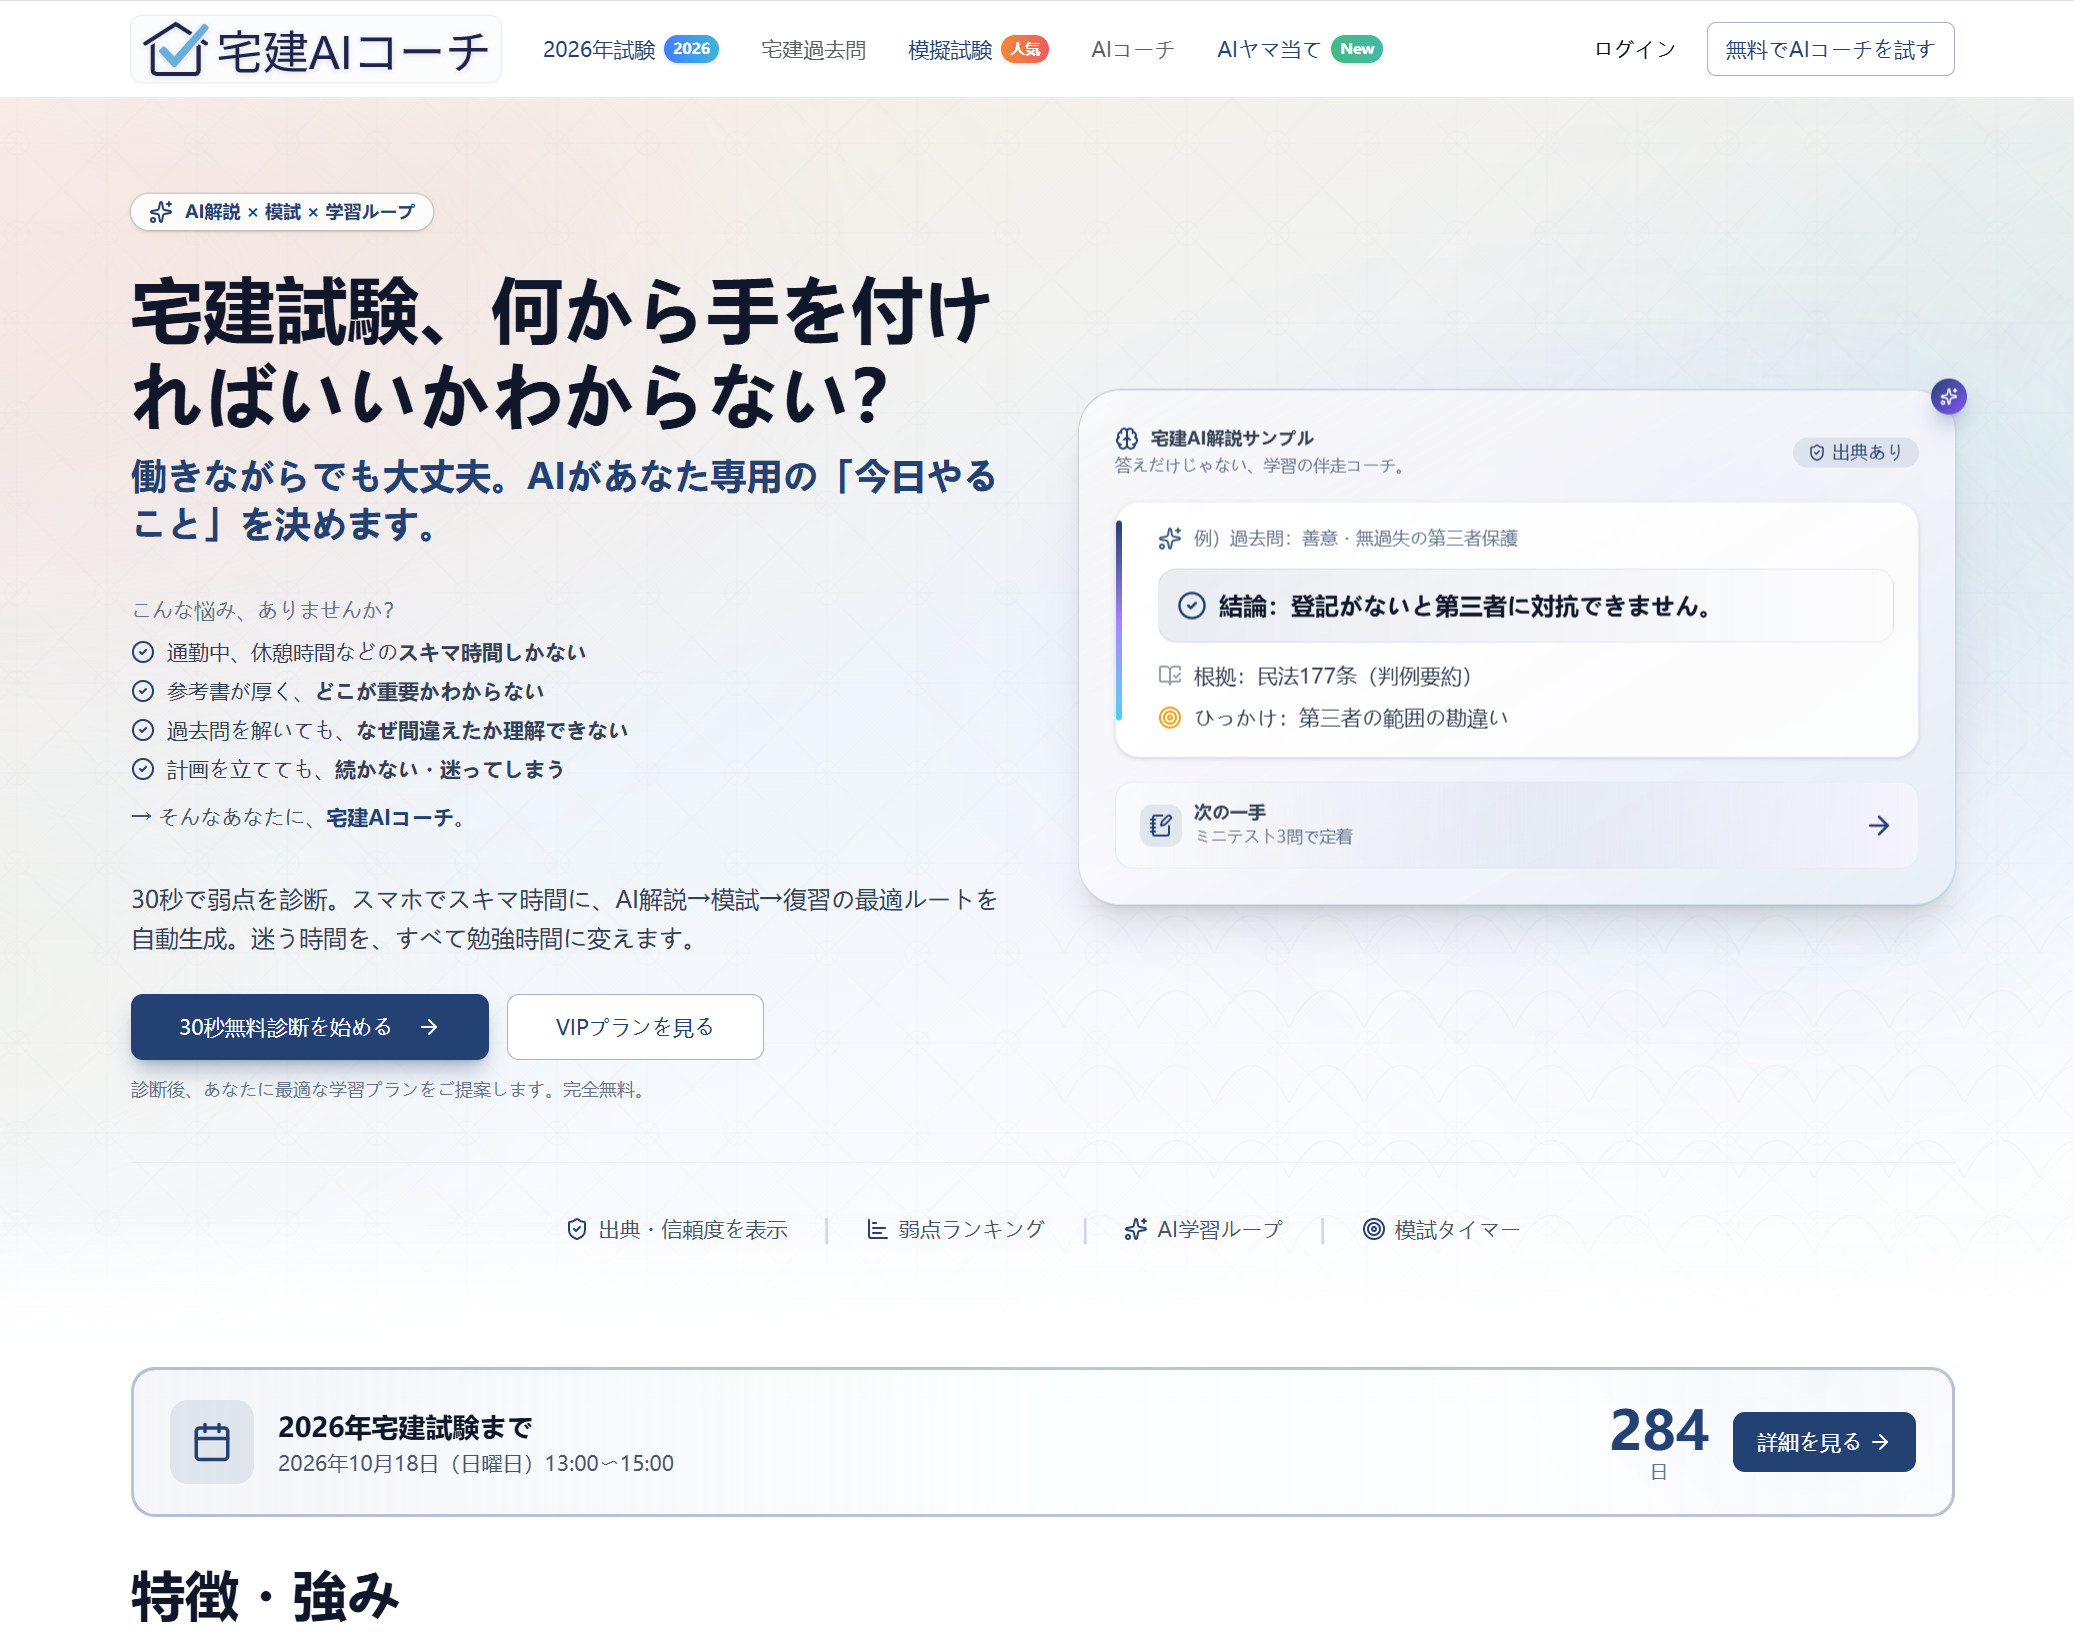Click the VIPプランを見る button
2074x1646 pixels.
[635, 1027]
